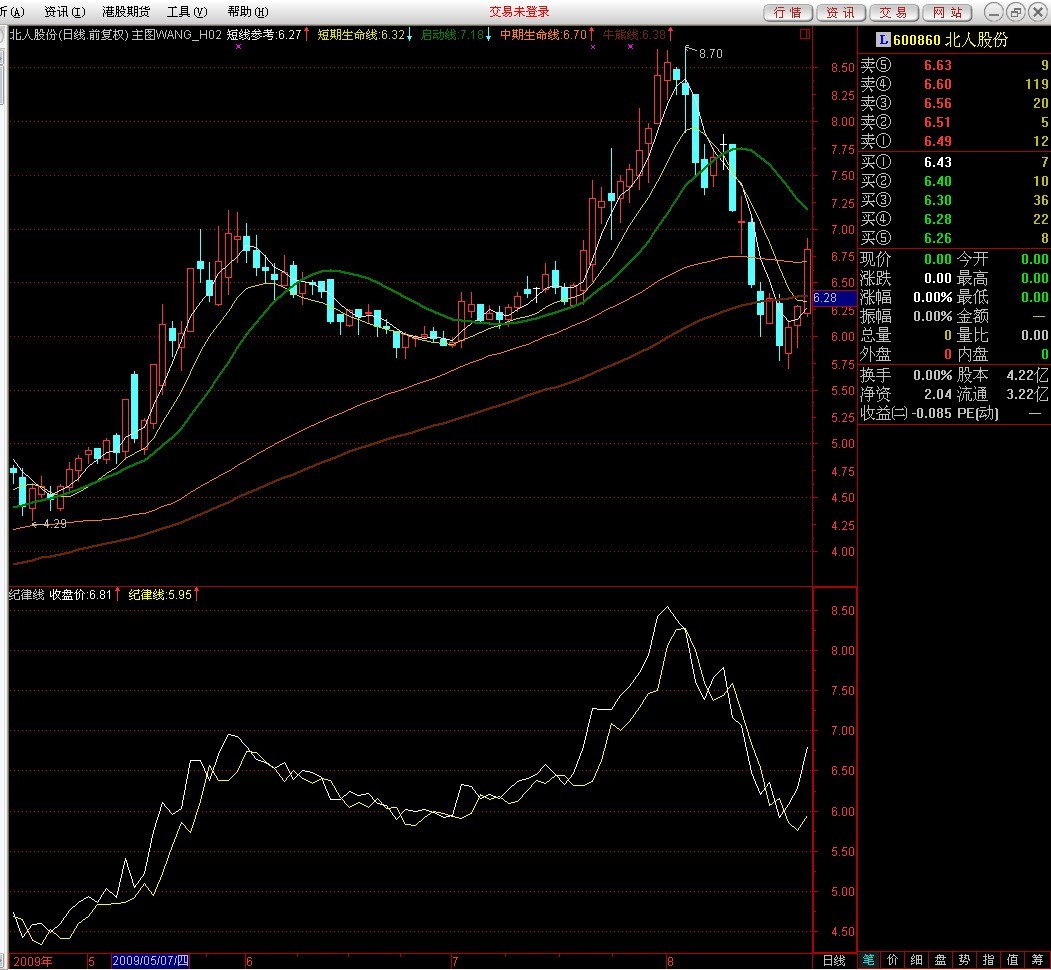Open the 港股期货 menu
The width and height of the screenshot is (1051, 970).
[126, 12]
